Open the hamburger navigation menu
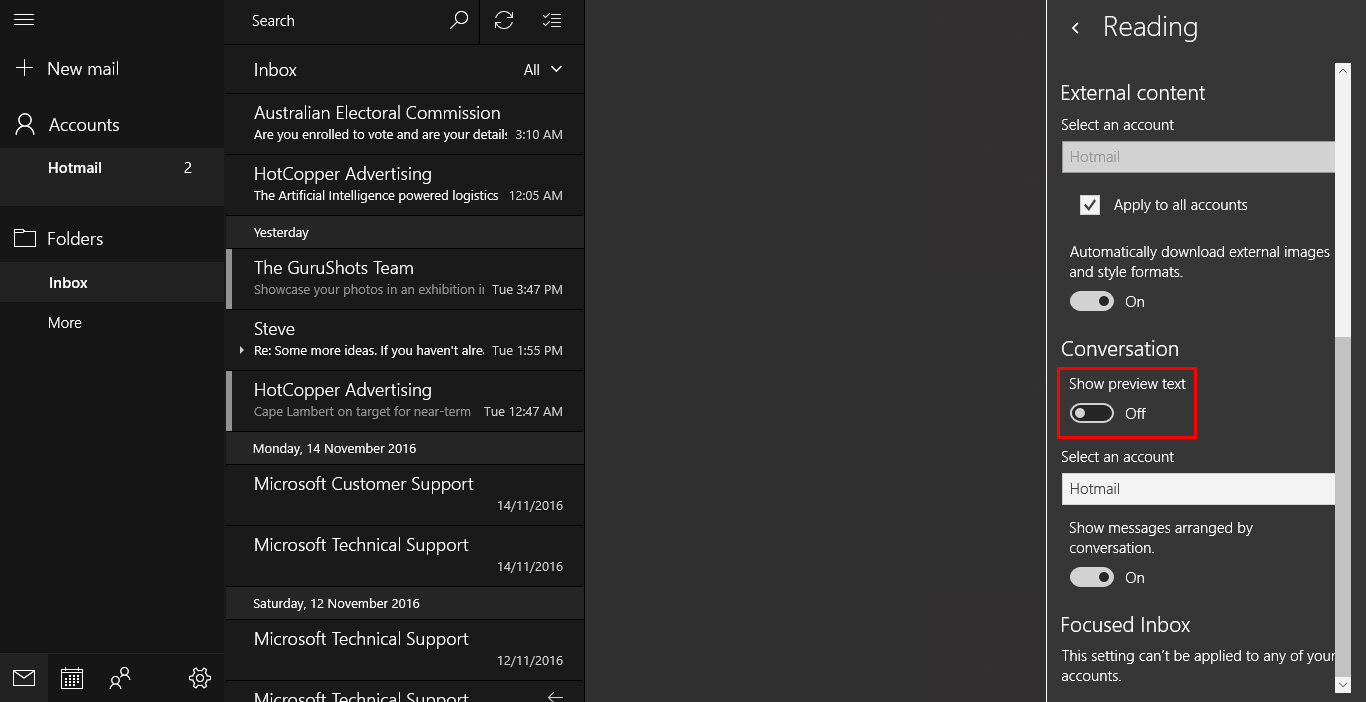The height and width of the screenshot is (702, 1366). [x=24, y=20]
